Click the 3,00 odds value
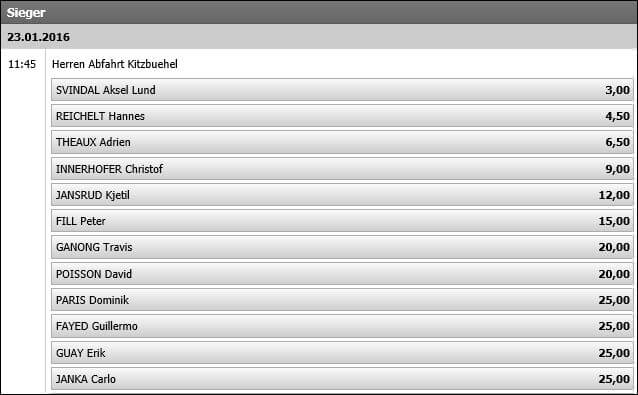 (617, 90)
